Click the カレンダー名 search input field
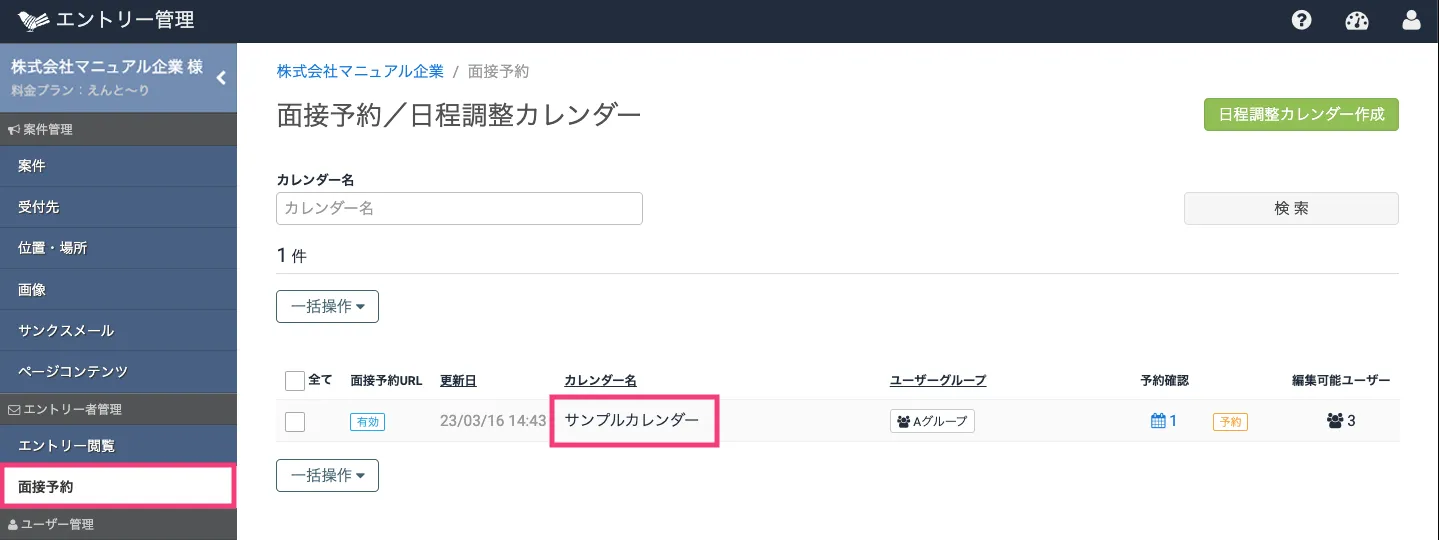Screen dimensions: 1439x540 point(459,208)
